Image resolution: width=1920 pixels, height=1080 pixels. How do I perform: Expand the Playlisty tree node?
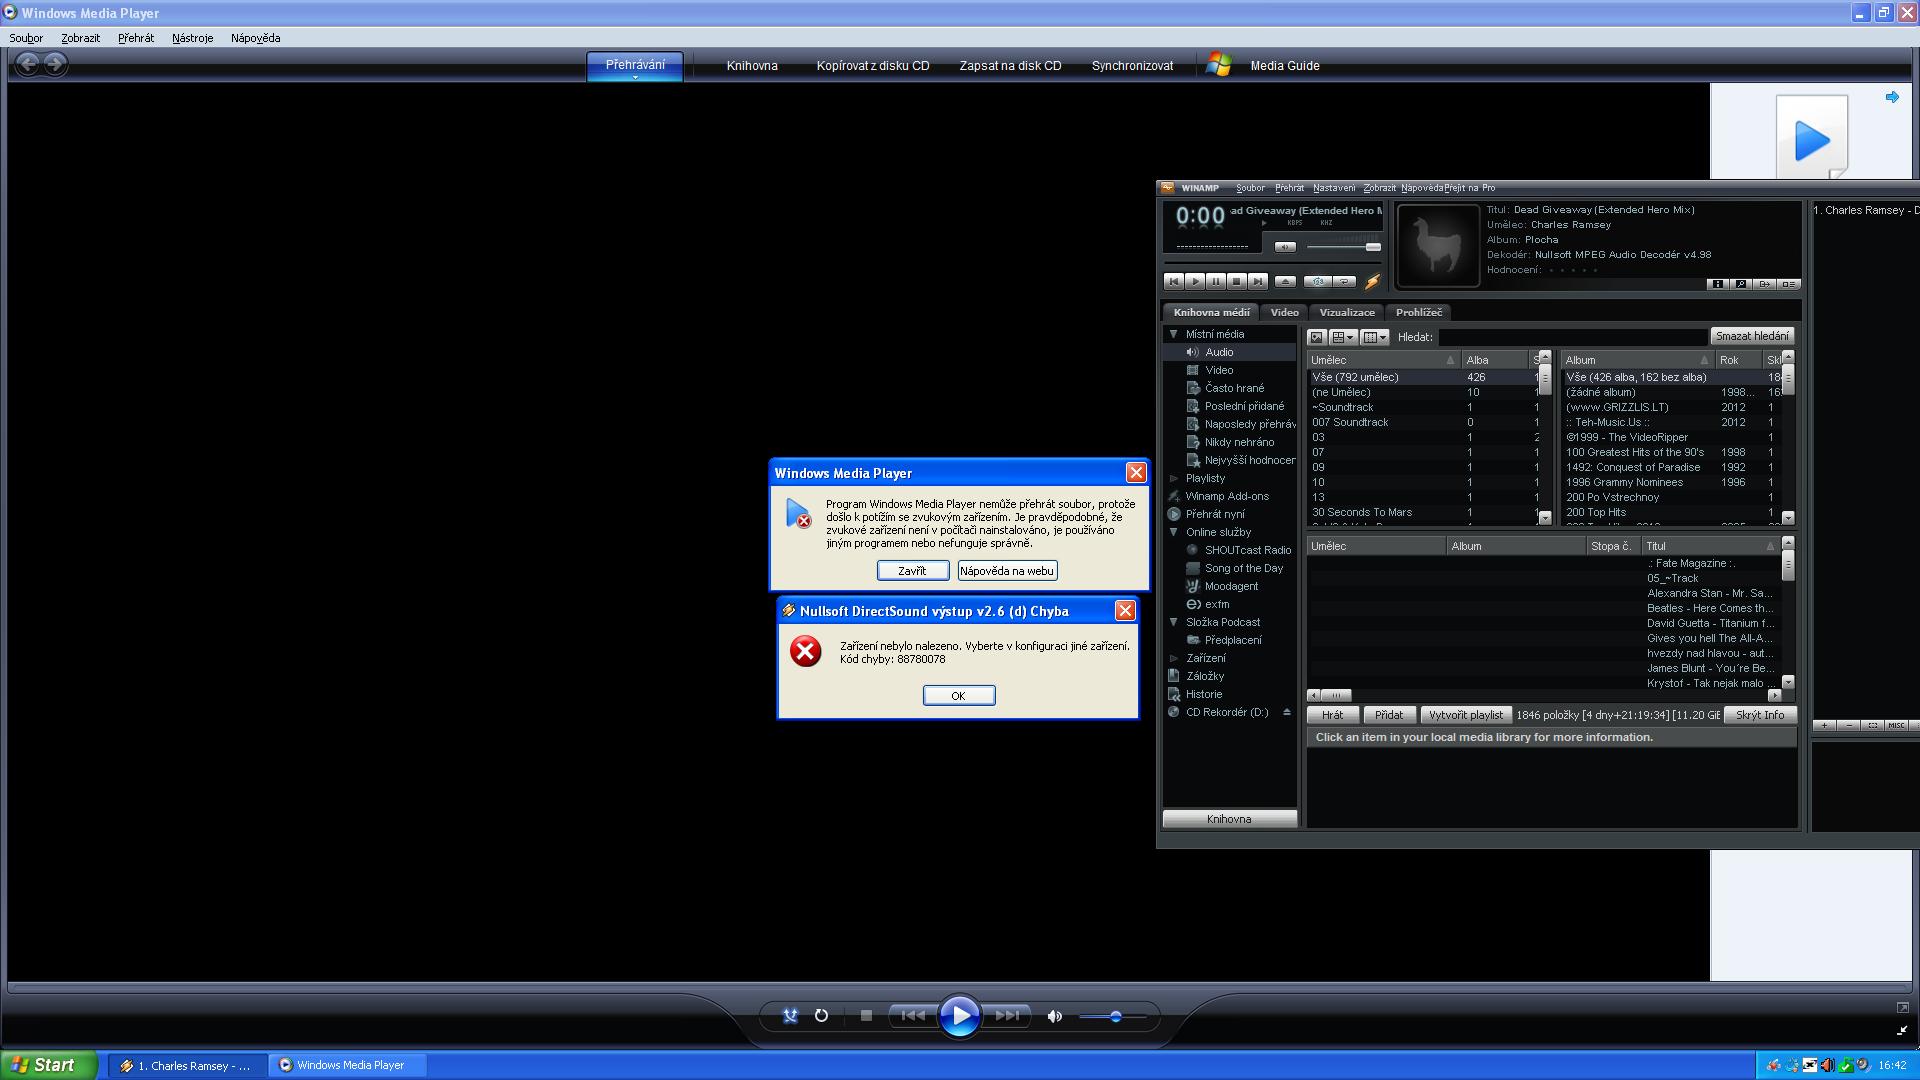click(x=1174, y=478)
